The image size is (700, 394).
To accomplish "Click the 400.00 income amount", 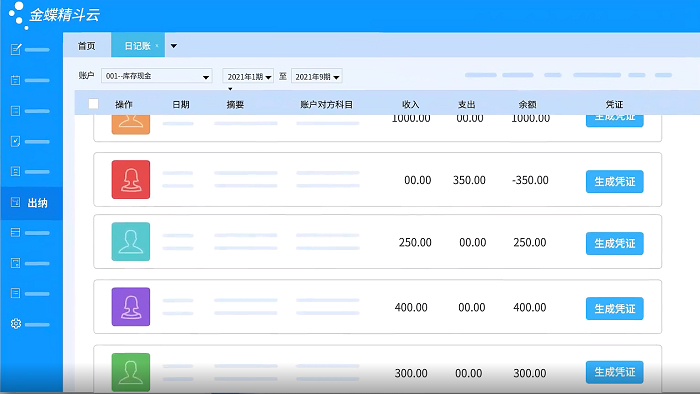I will point(411,307).
